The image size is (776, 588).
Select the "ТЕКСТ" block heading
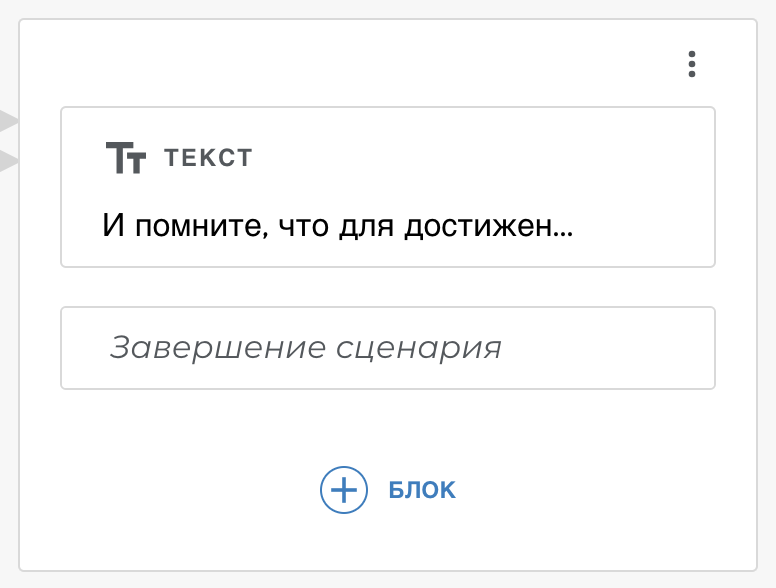pos(208,158)
